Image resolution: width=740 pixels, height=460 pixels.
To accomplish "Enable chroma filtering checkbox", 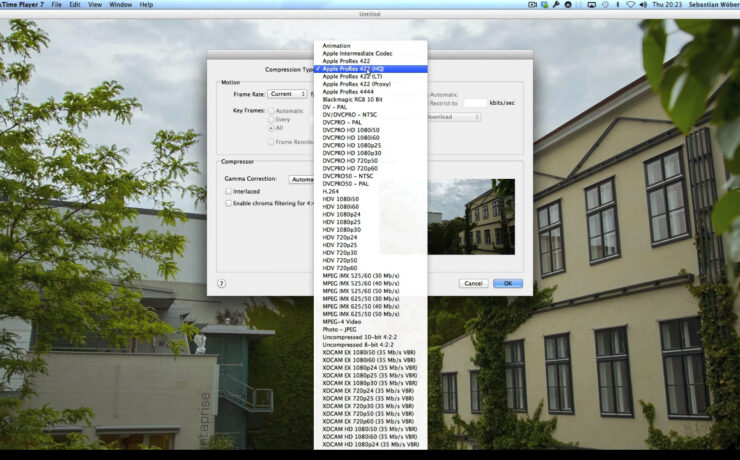I will point(228,203).
